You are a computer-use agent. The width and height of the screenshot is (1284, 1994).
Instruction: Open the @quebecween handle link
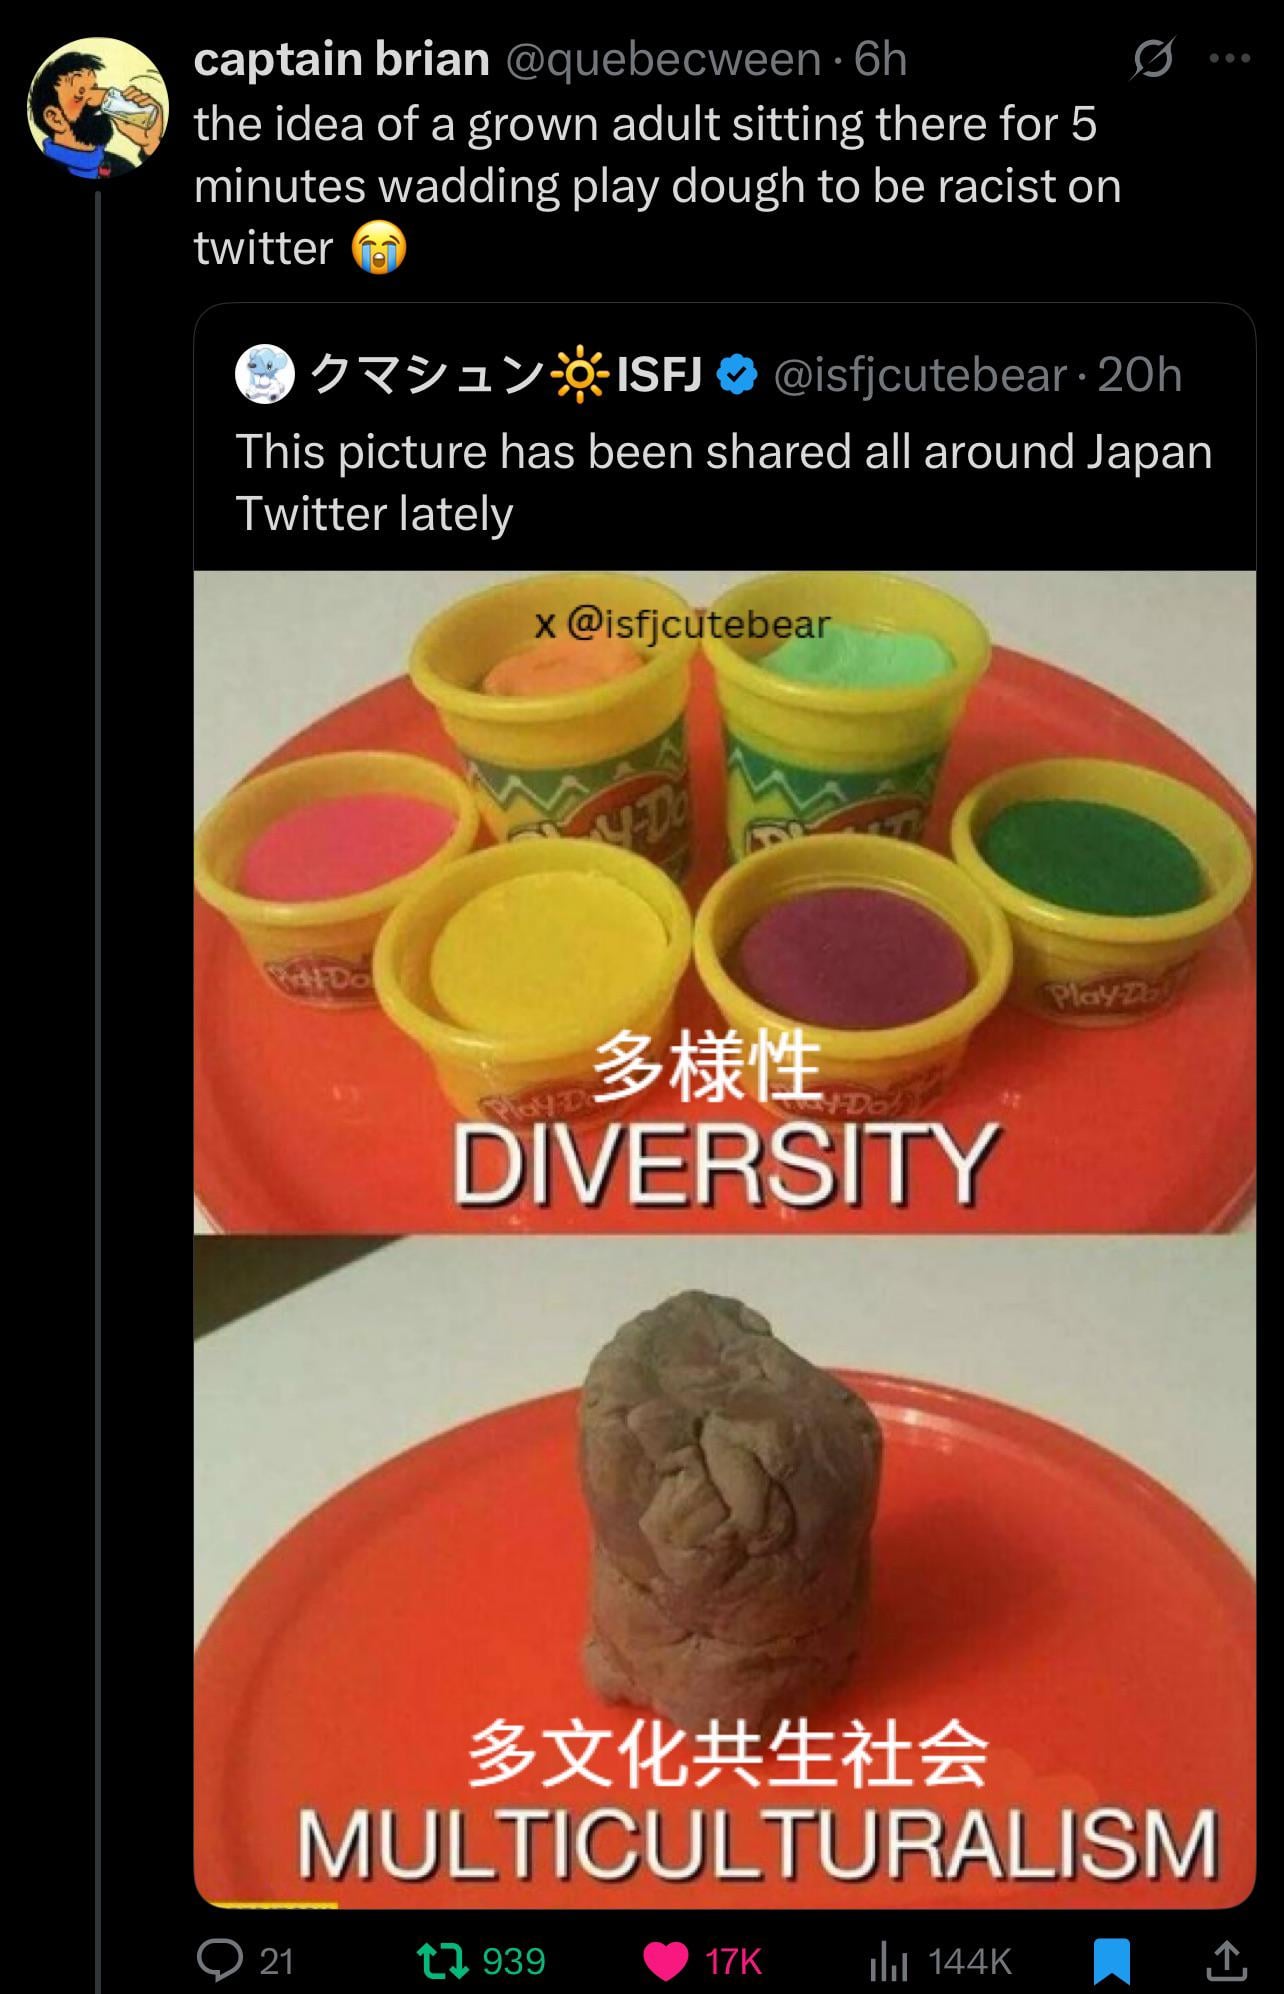click(664, 59)
